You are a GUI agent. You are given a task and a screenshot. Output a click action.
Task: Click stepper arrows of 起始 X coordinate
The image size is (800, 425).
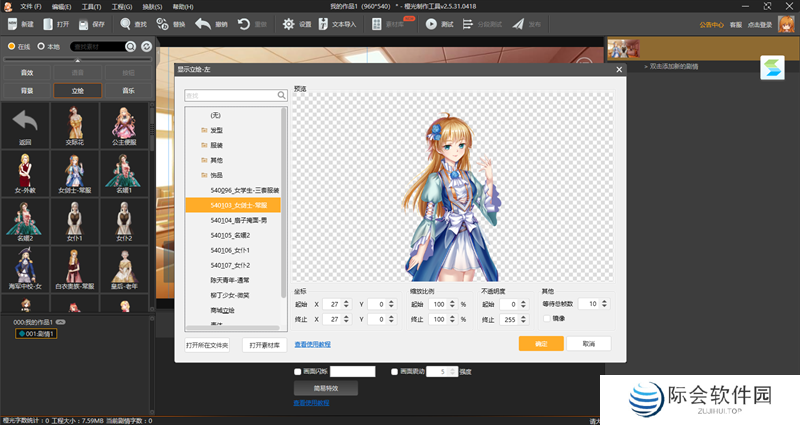click(346, 304)
